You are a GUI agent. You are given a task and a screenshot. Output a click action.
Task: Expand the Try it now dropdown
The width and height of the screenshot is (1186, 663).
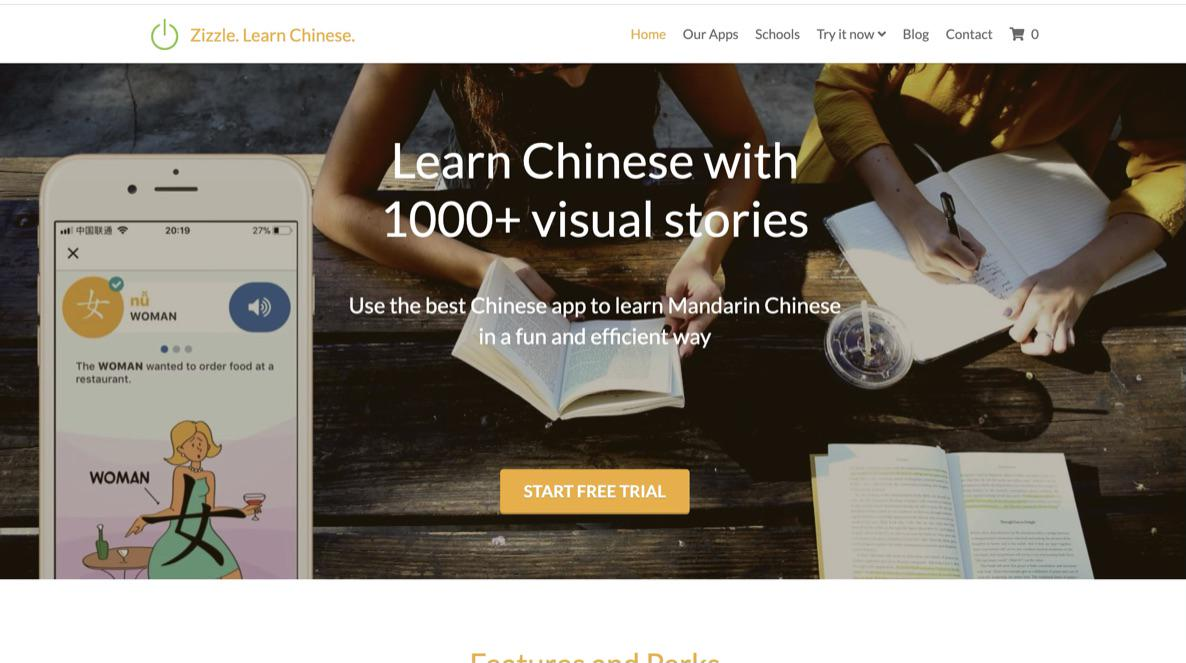pyautogui.click(x=851, y=34)
